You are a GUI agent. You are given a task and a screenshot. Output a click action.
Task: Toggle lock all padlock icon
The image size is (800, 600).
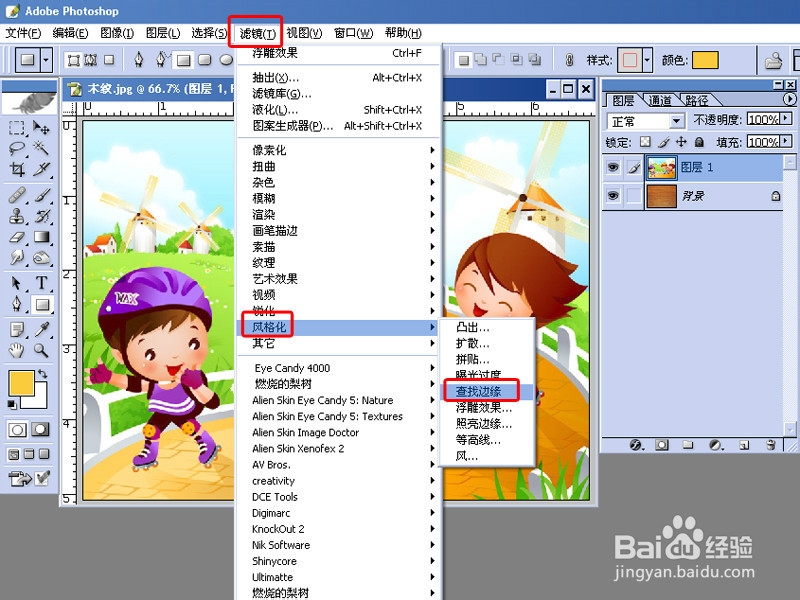(699, 141)
